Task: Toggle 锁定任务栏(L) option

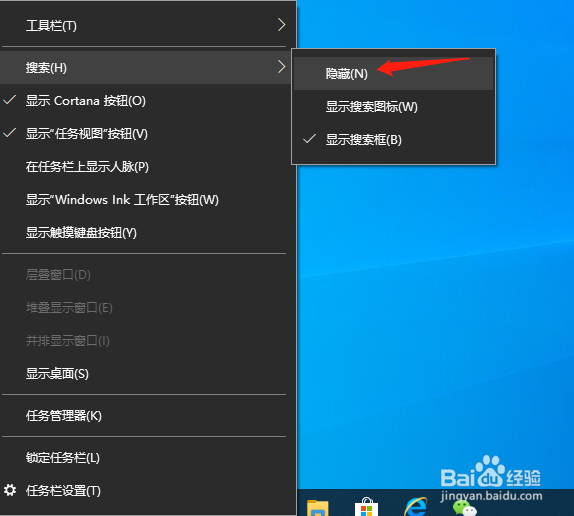Action: (148, 458)
